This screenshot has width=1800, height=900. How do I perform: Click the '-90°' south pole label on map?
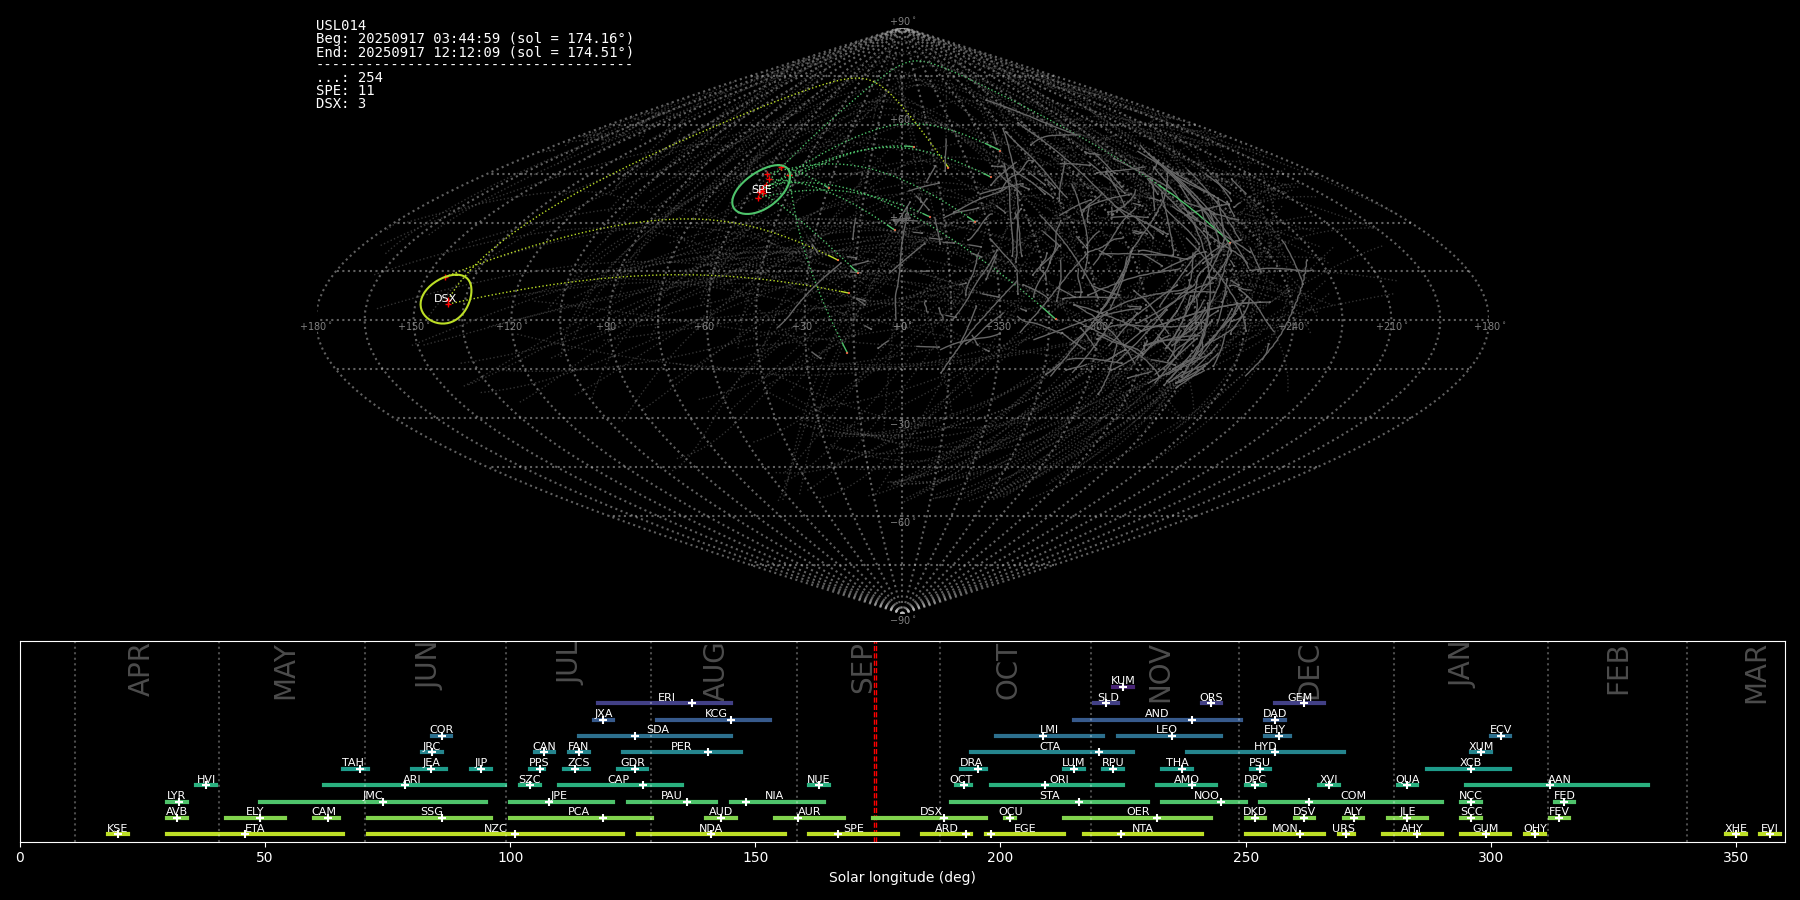(902, 621)
